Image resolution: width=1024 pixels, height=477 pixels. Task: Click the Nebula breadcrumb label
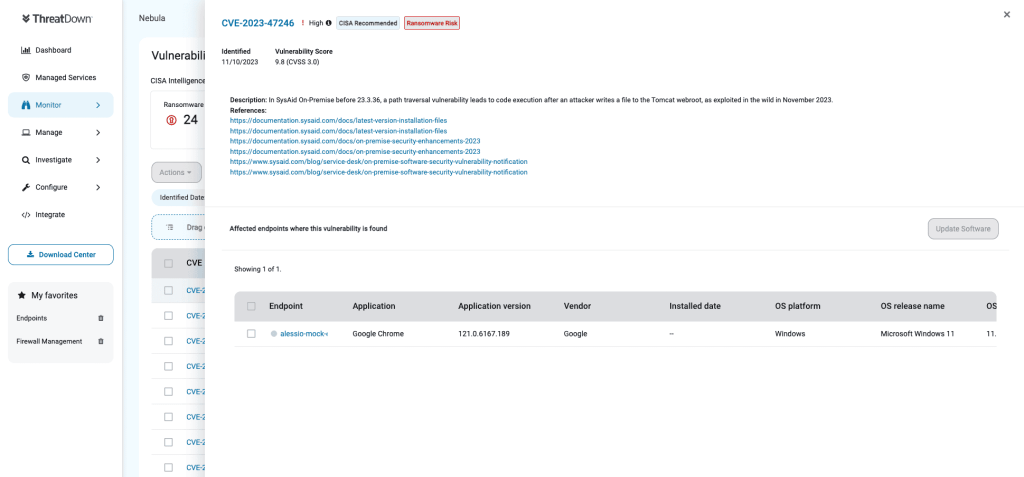click(x=152, y=18)
